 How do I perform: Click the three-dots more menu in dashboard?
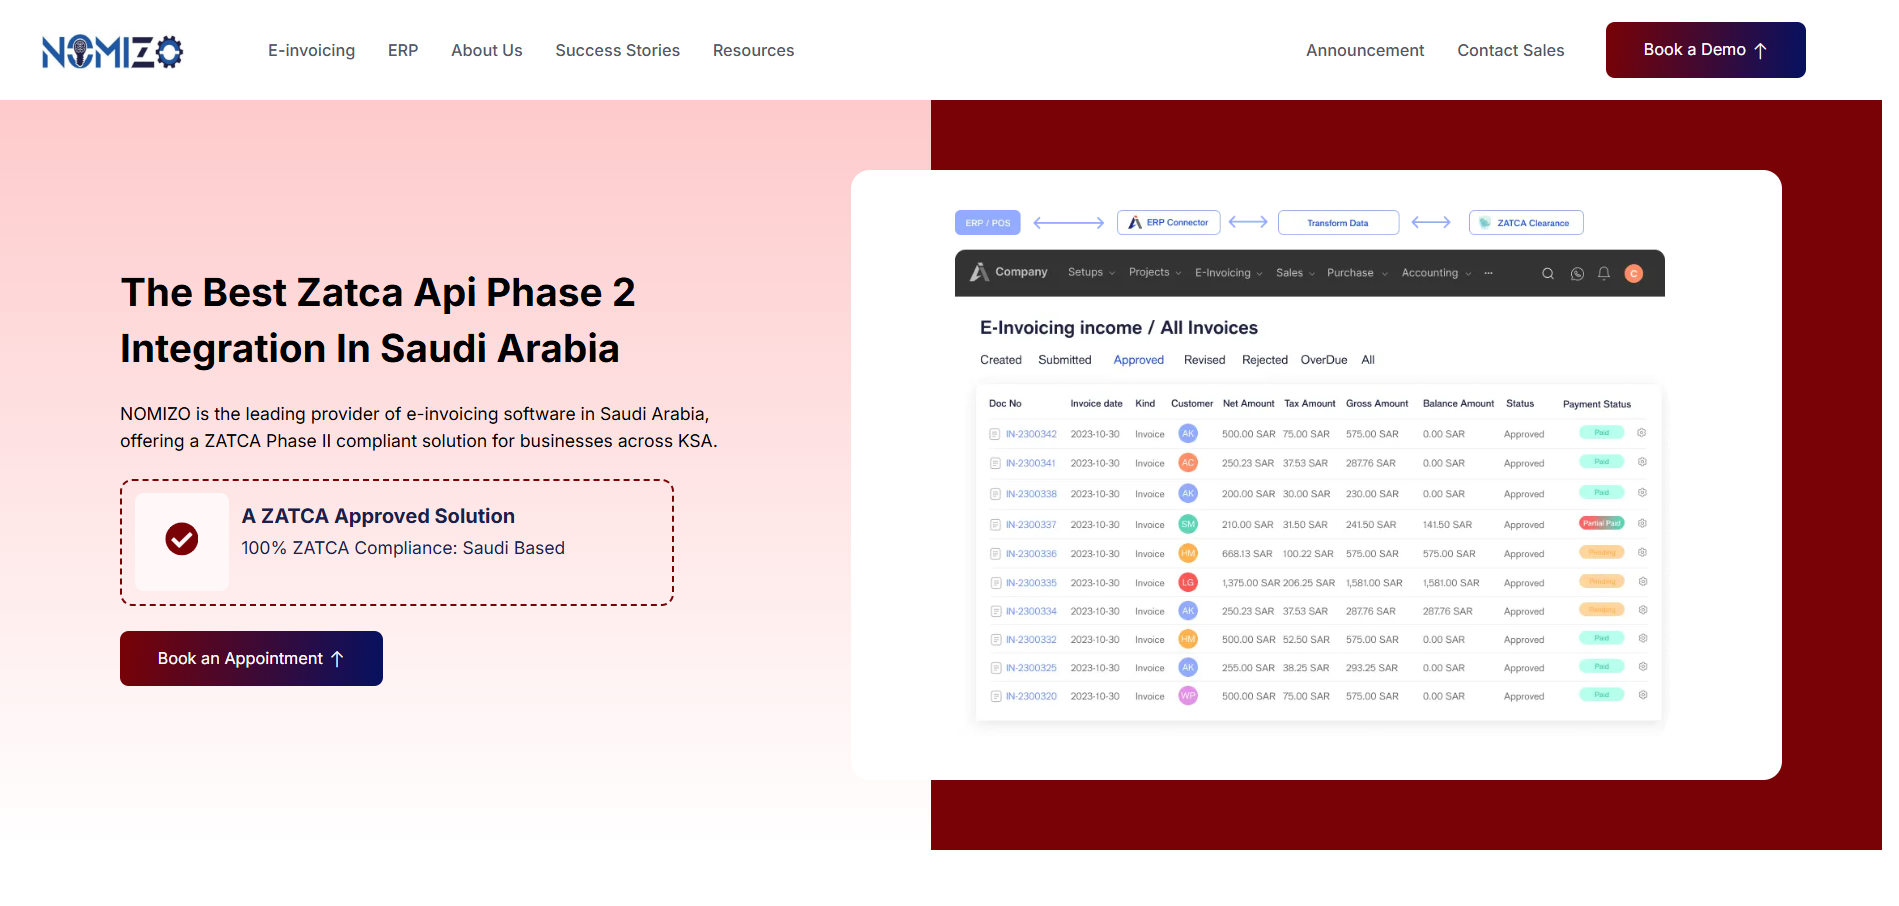(1488, 273)
